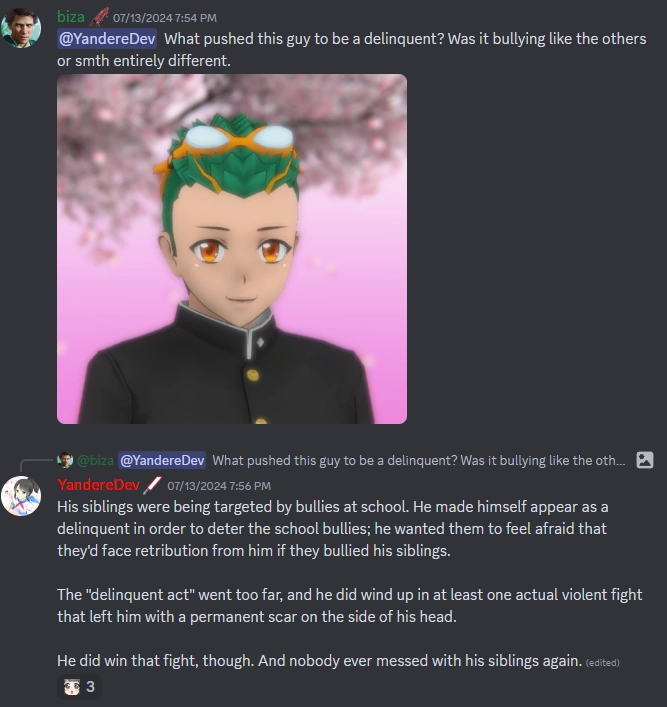Image resolution: width=667 pixels, height=707 pixels.
Task: Click the 07/13/2024 7:56 PM timestamp
Action: (219, 486)
